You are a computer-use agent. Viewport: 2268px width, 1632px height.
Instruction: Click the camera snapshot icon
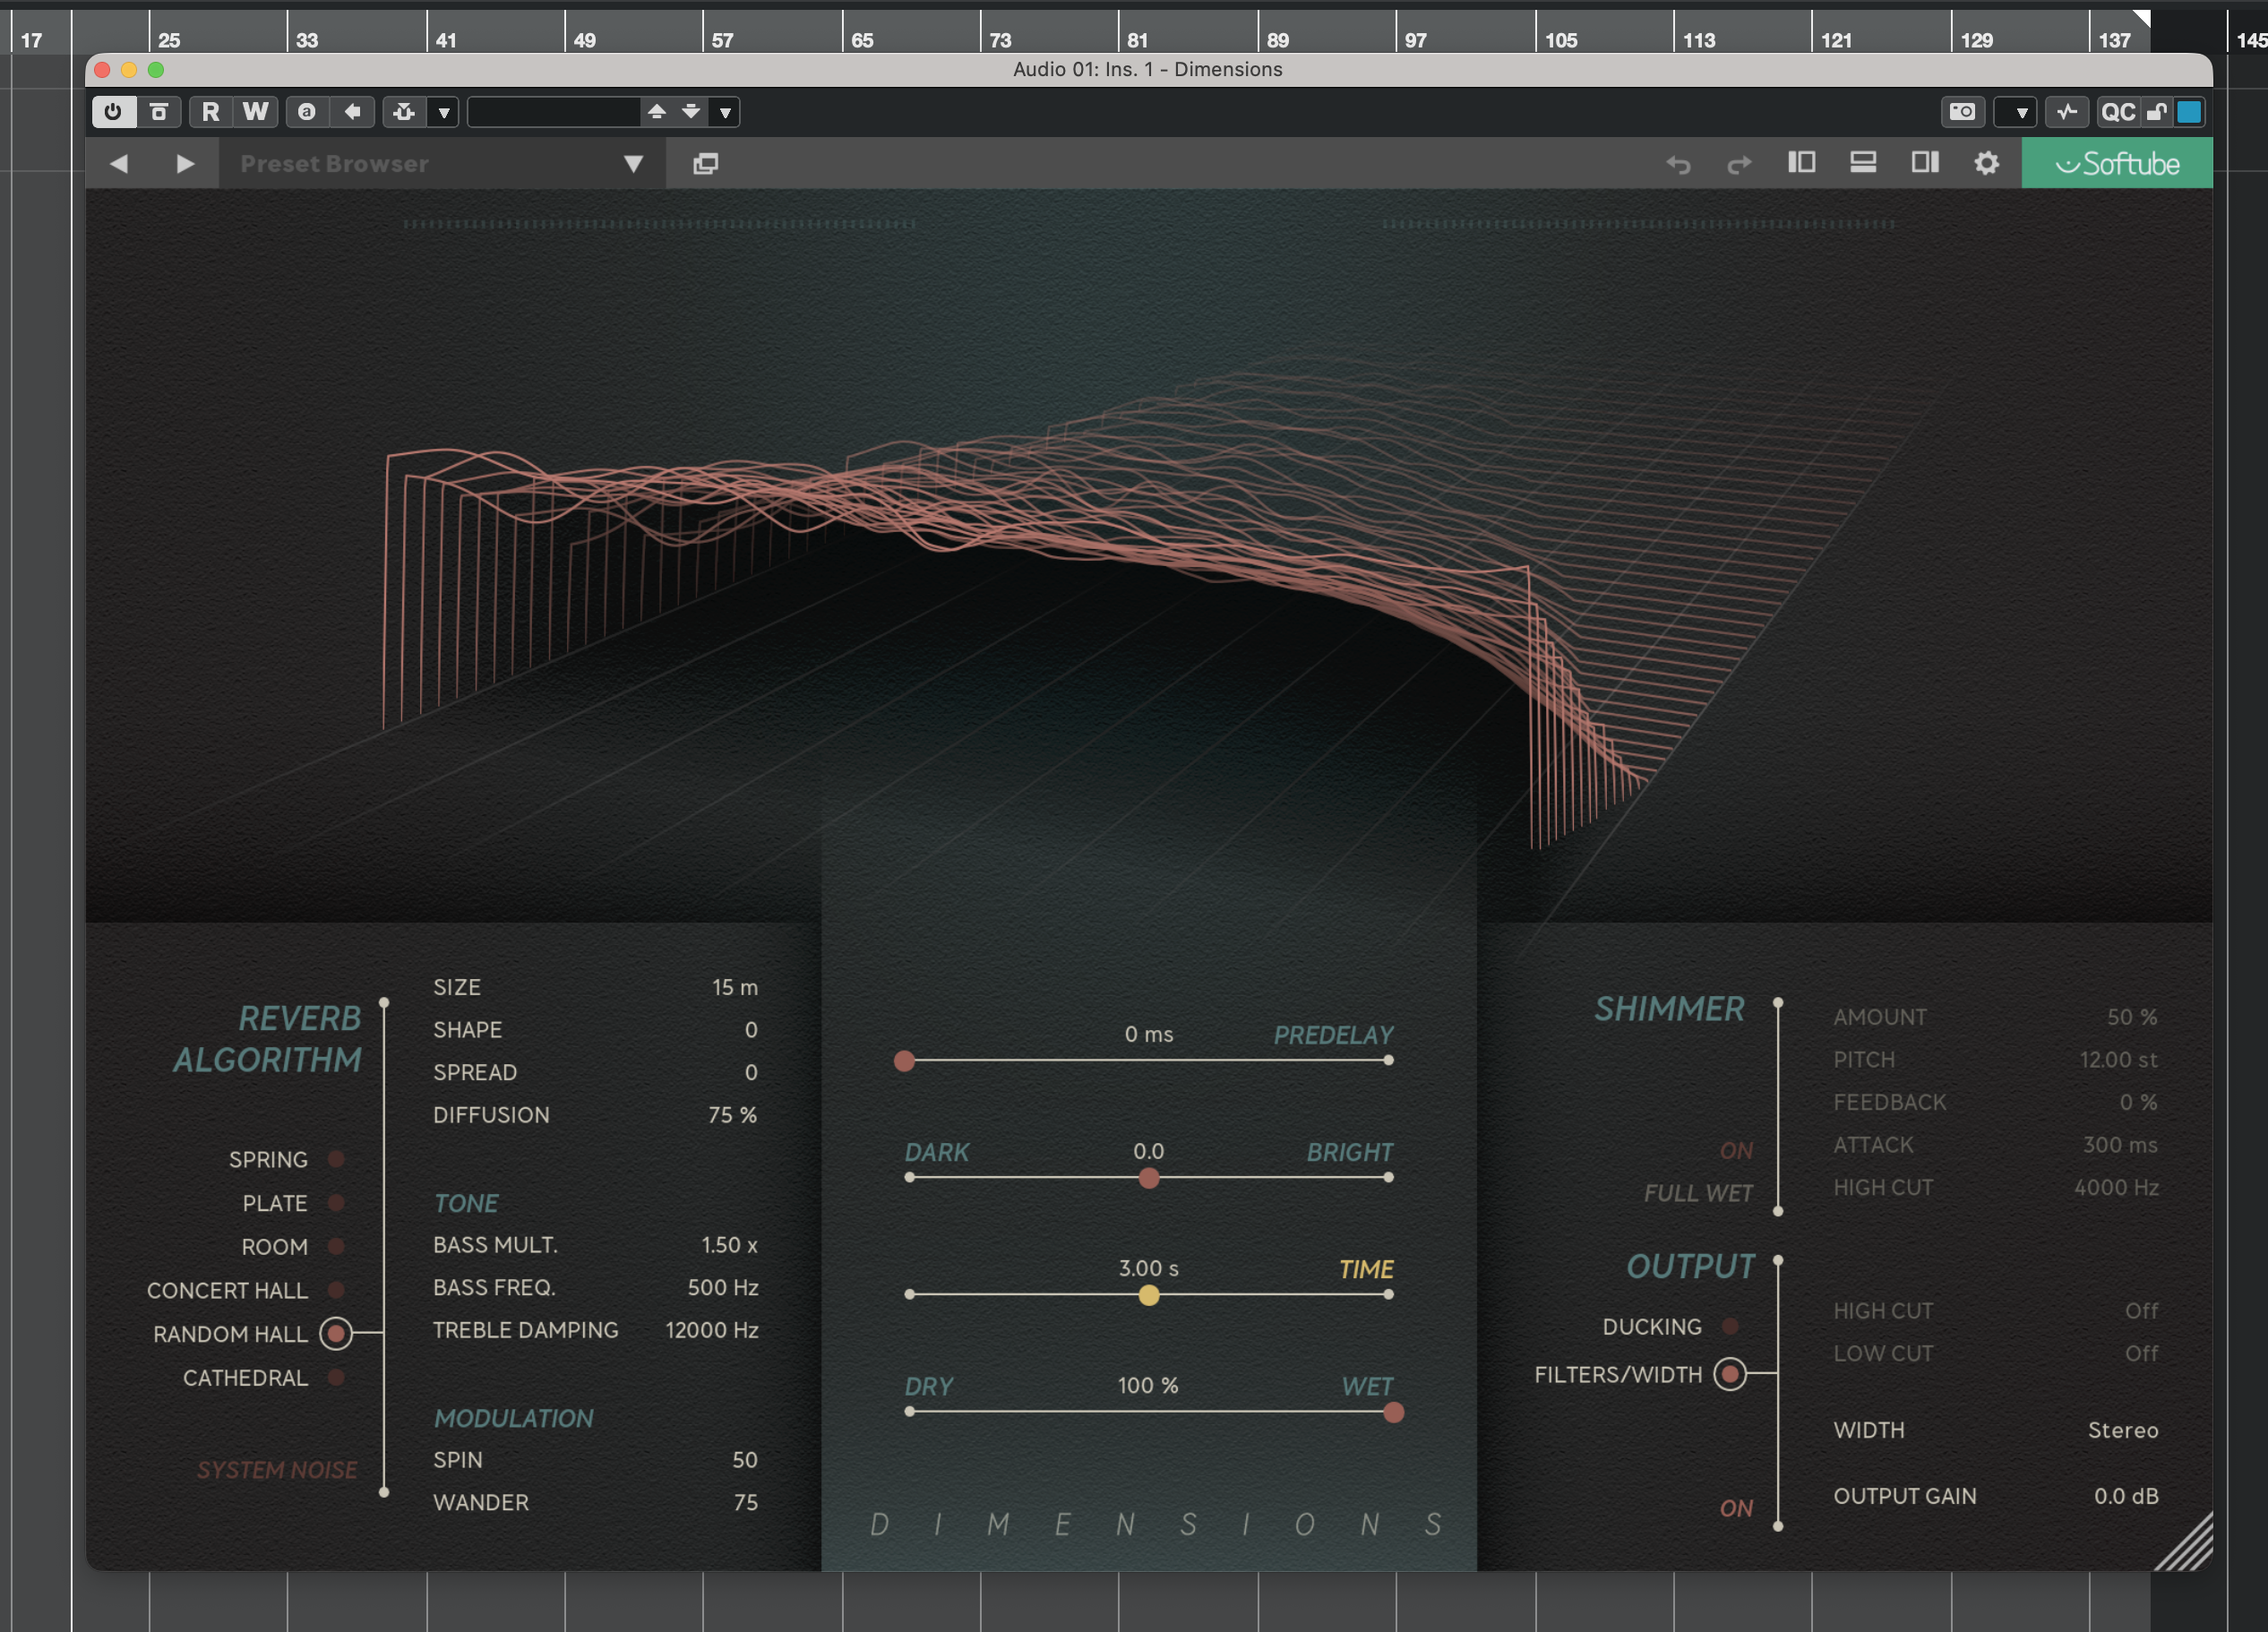click(1962, 112)
